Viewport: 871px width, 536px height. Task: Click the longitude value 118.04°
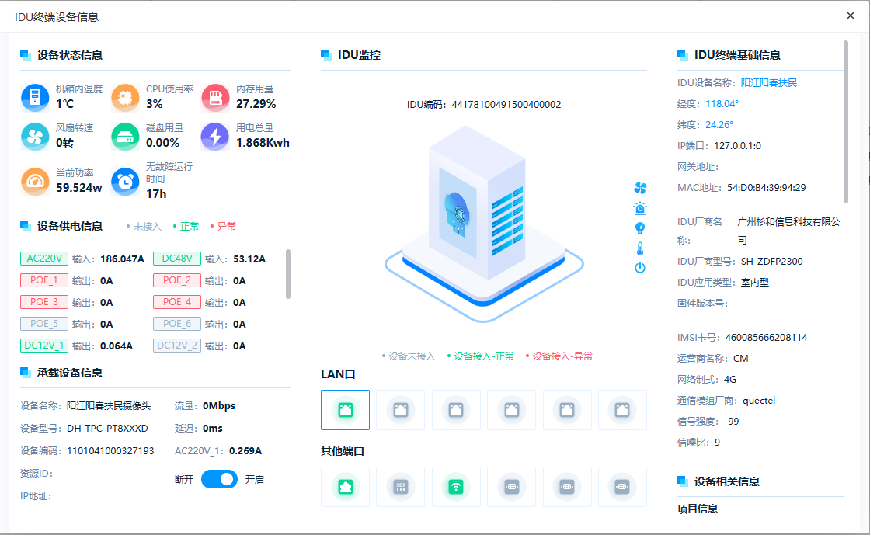click(721, 104)
